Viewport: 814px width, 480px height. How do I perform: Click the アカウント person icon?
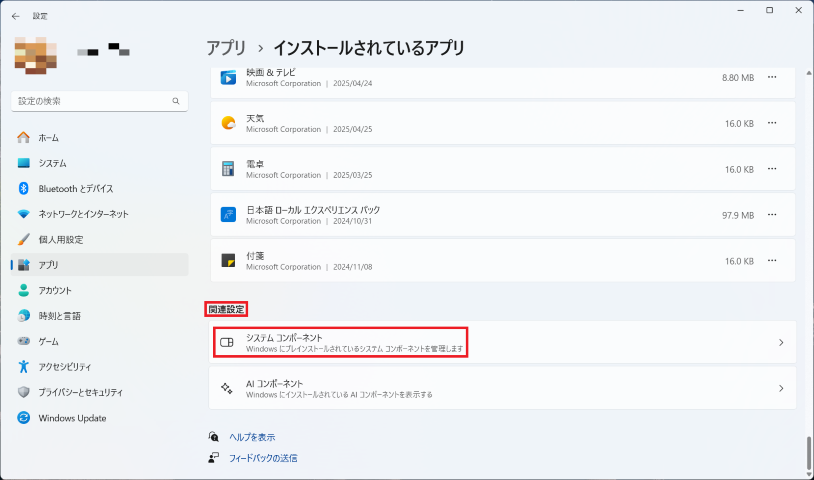click(23, 290)
